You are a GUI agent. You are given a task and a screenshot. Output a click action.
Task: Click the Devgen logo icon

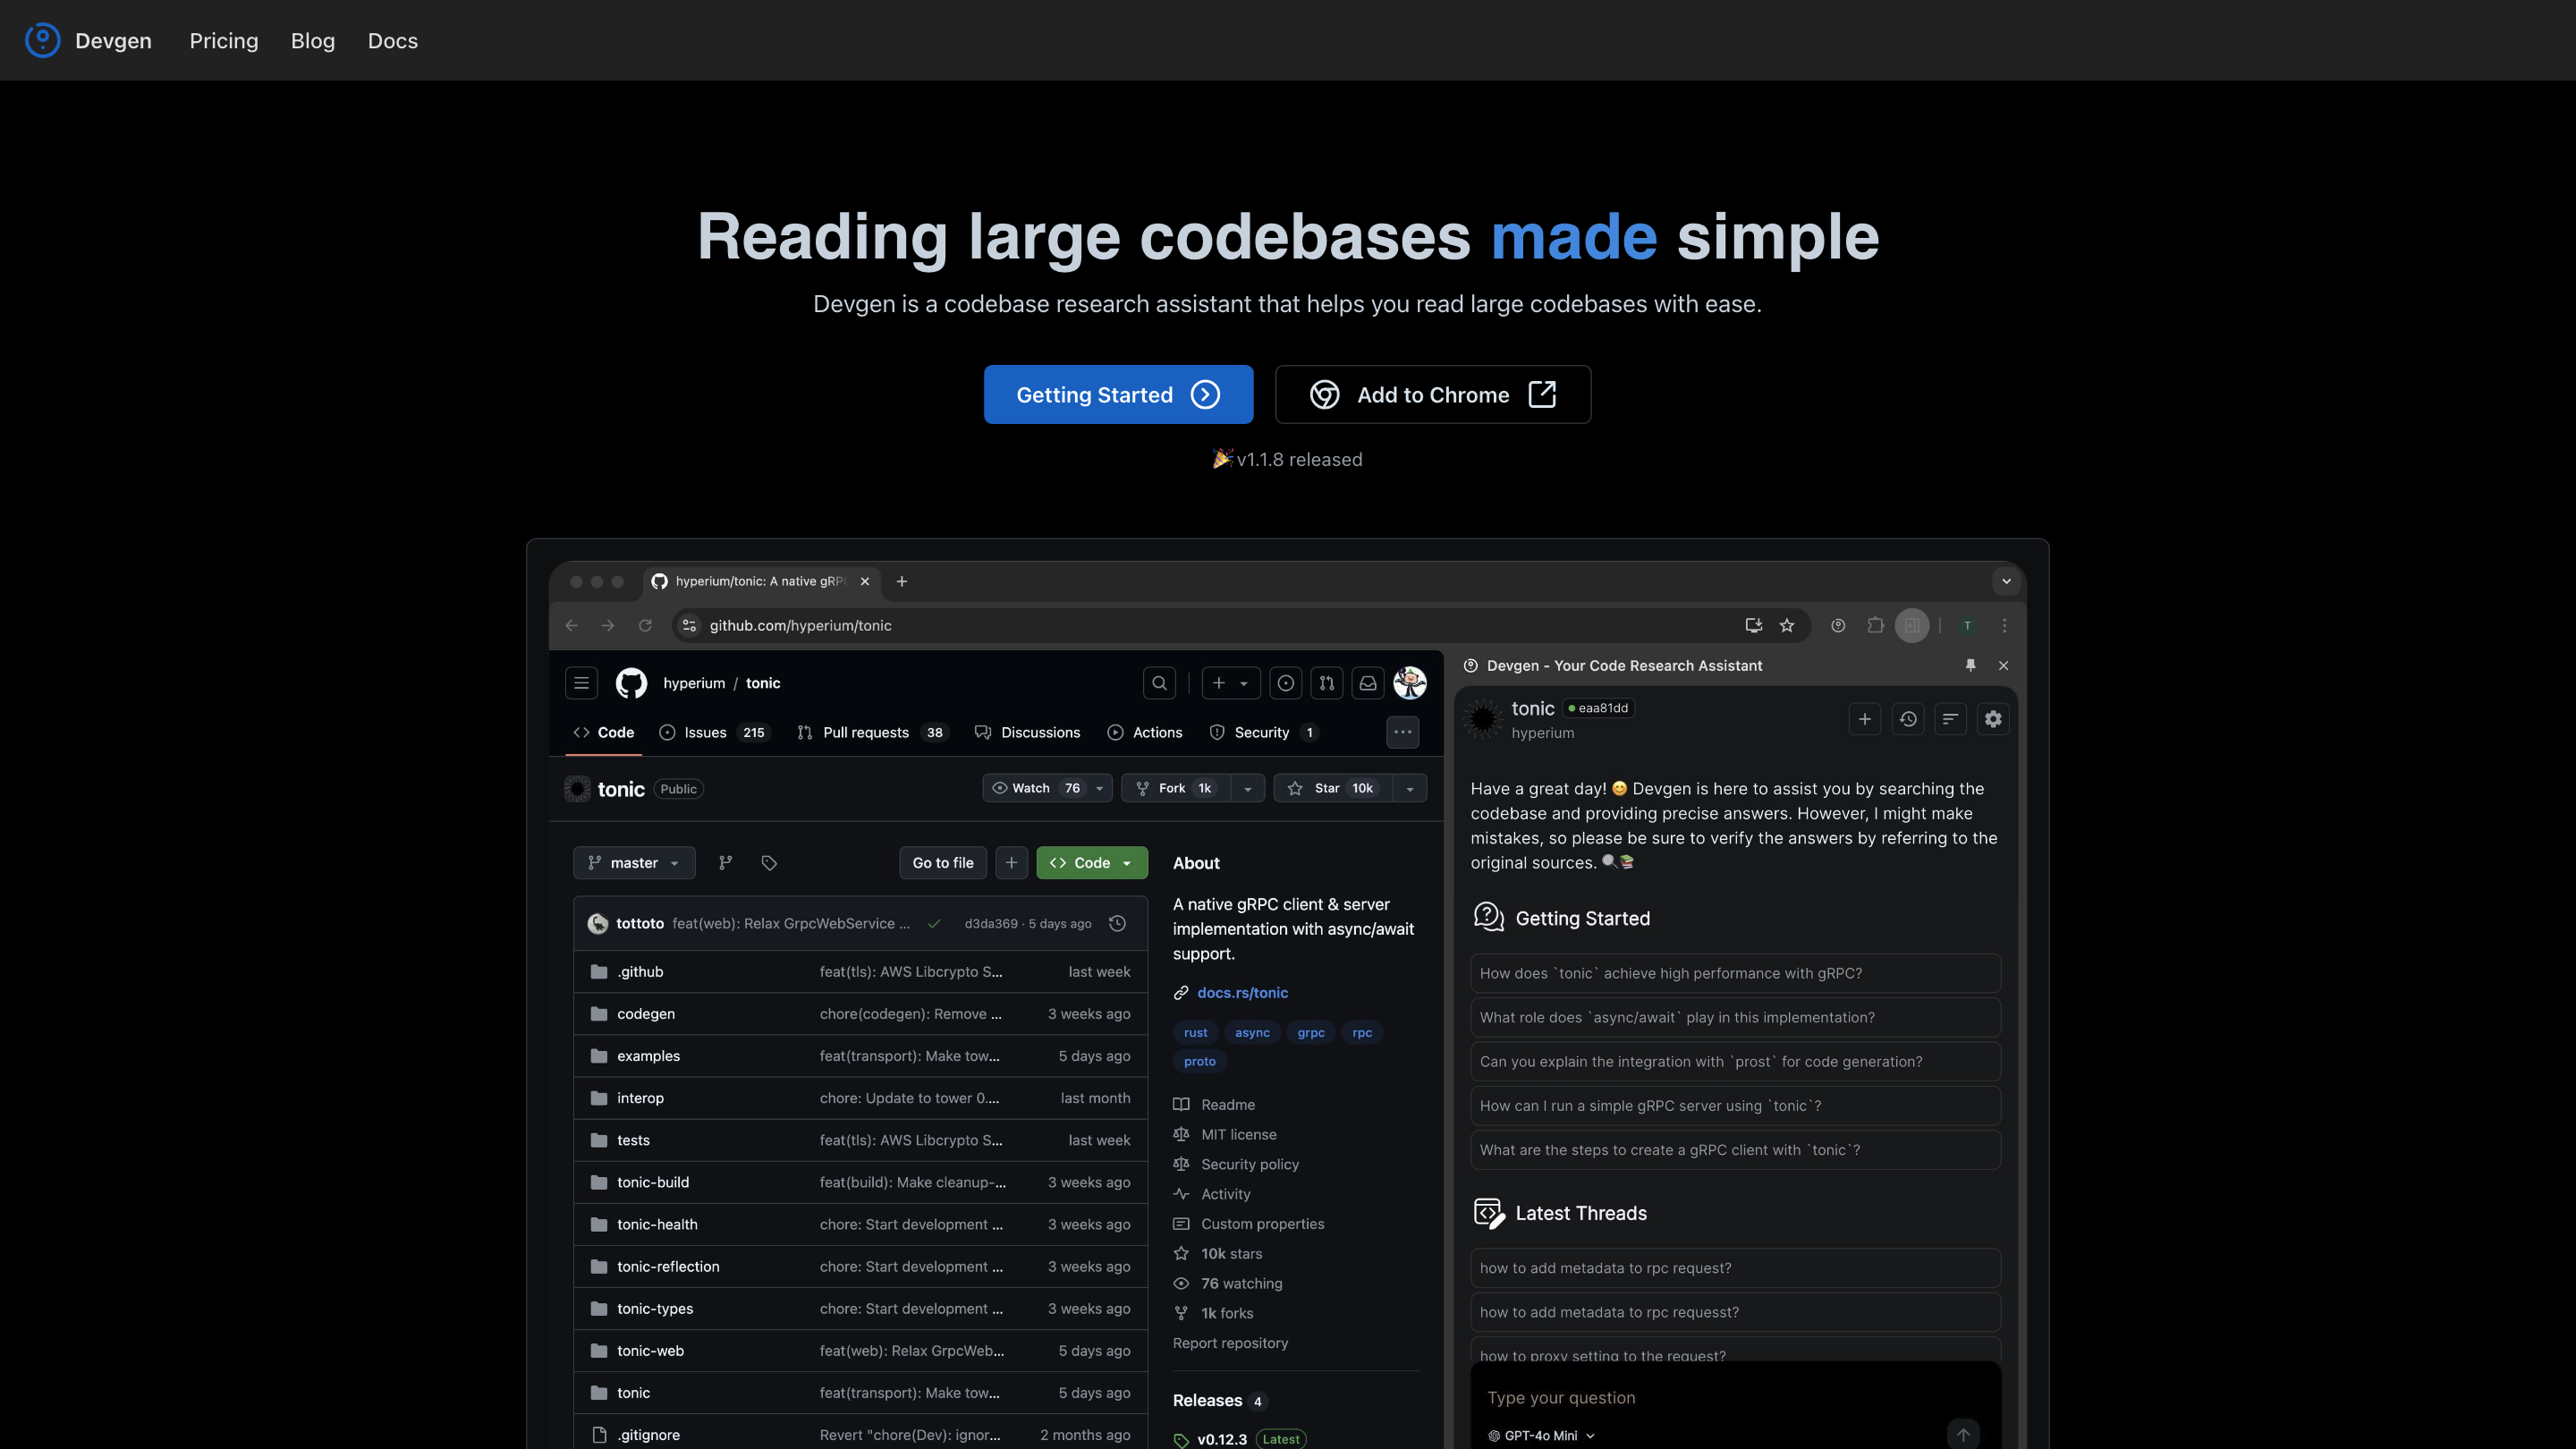click(x=42, y=40)
